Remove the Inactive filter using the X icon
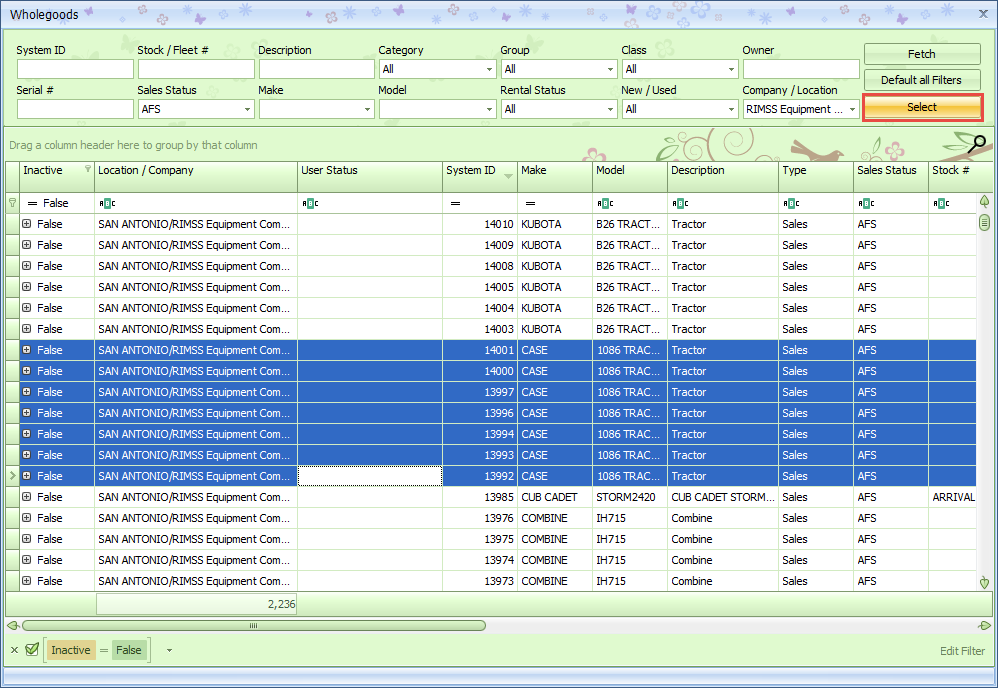The height and width of the screenshot is (688, 998). [14, 650]
